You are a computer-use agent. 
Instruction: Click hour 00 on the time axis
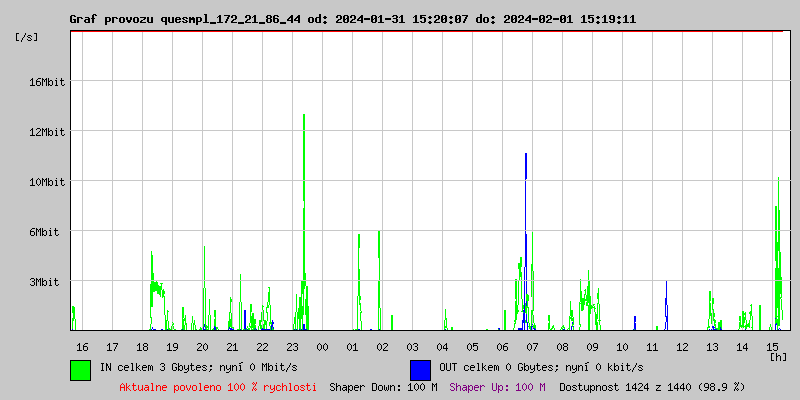click(322, 347)
